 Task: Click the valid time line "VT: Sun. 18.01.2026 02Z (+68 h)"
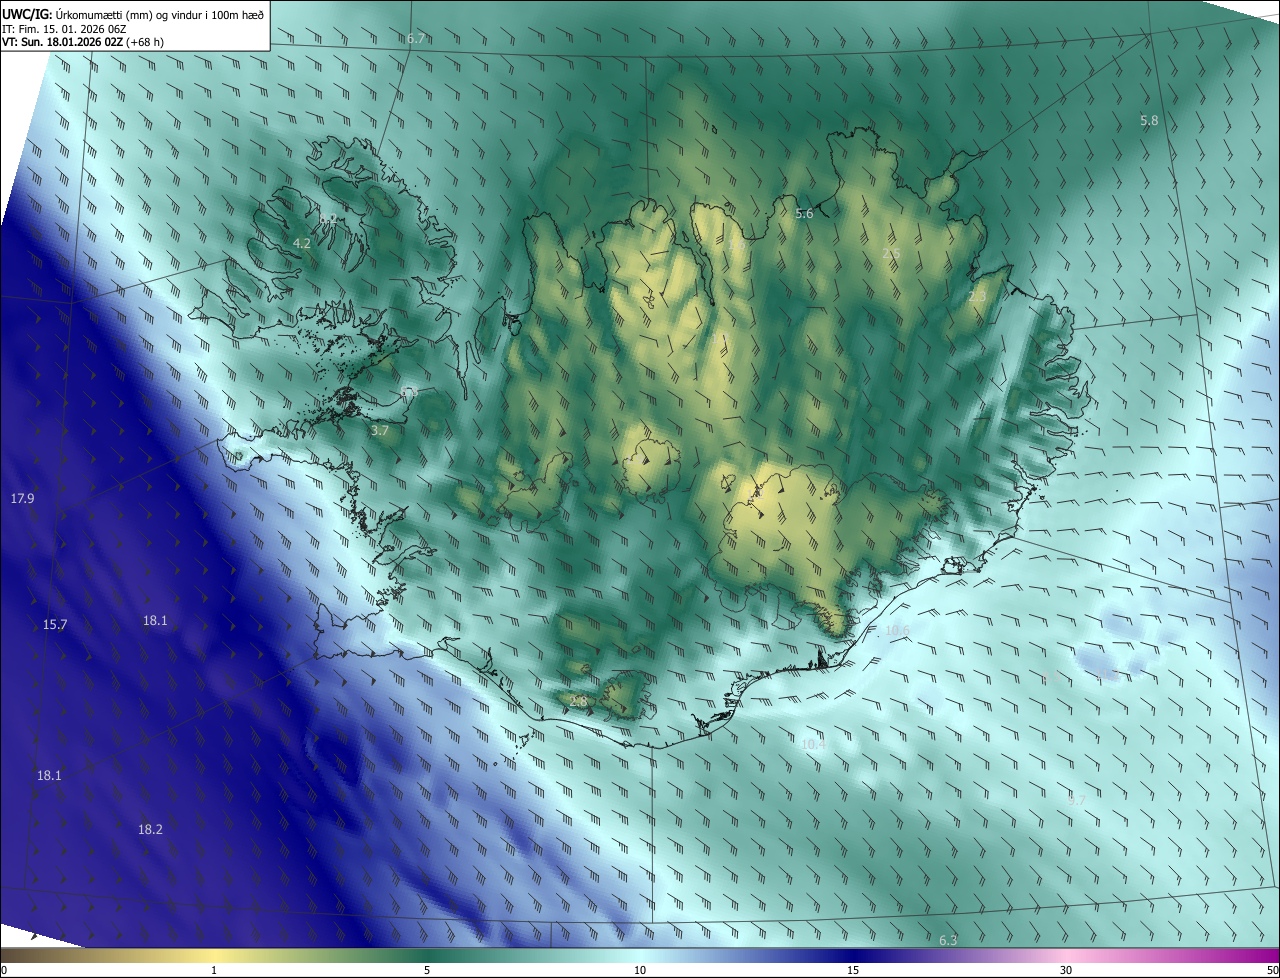[83, 42]
